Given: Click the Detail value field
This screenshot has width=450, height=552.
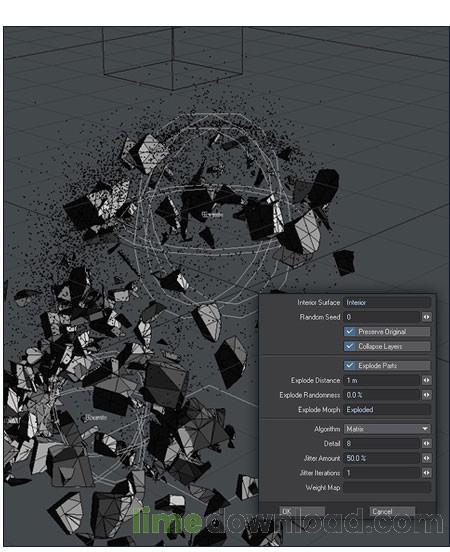Looking at the screenshot, I should click(382, 444).
